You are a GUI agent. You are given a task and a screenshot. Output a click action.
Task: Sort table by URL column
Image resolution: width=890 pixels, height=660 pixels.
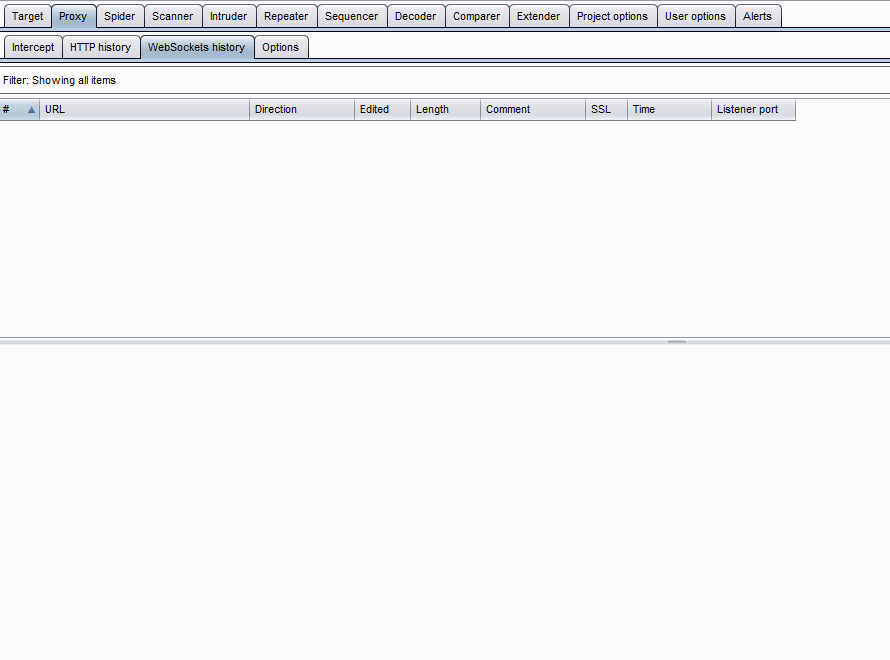tap(144, 110)
